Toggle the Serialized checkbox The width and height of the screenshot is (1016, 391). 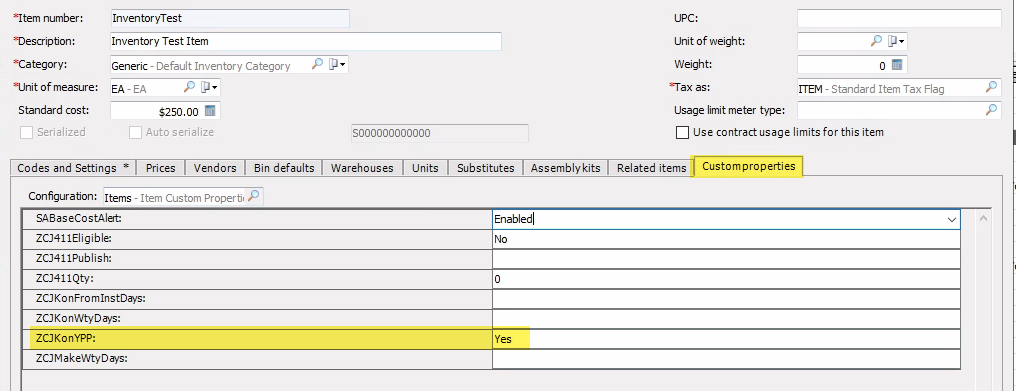(27, 132)
